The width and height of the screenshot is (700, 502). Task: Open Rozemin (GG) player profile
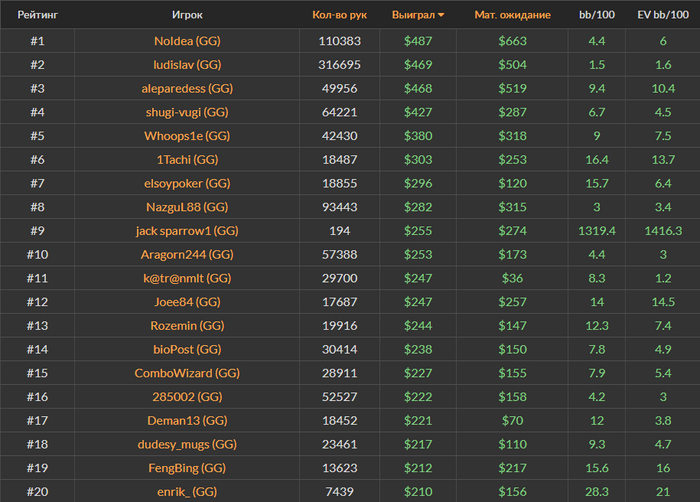pos(187,325)
